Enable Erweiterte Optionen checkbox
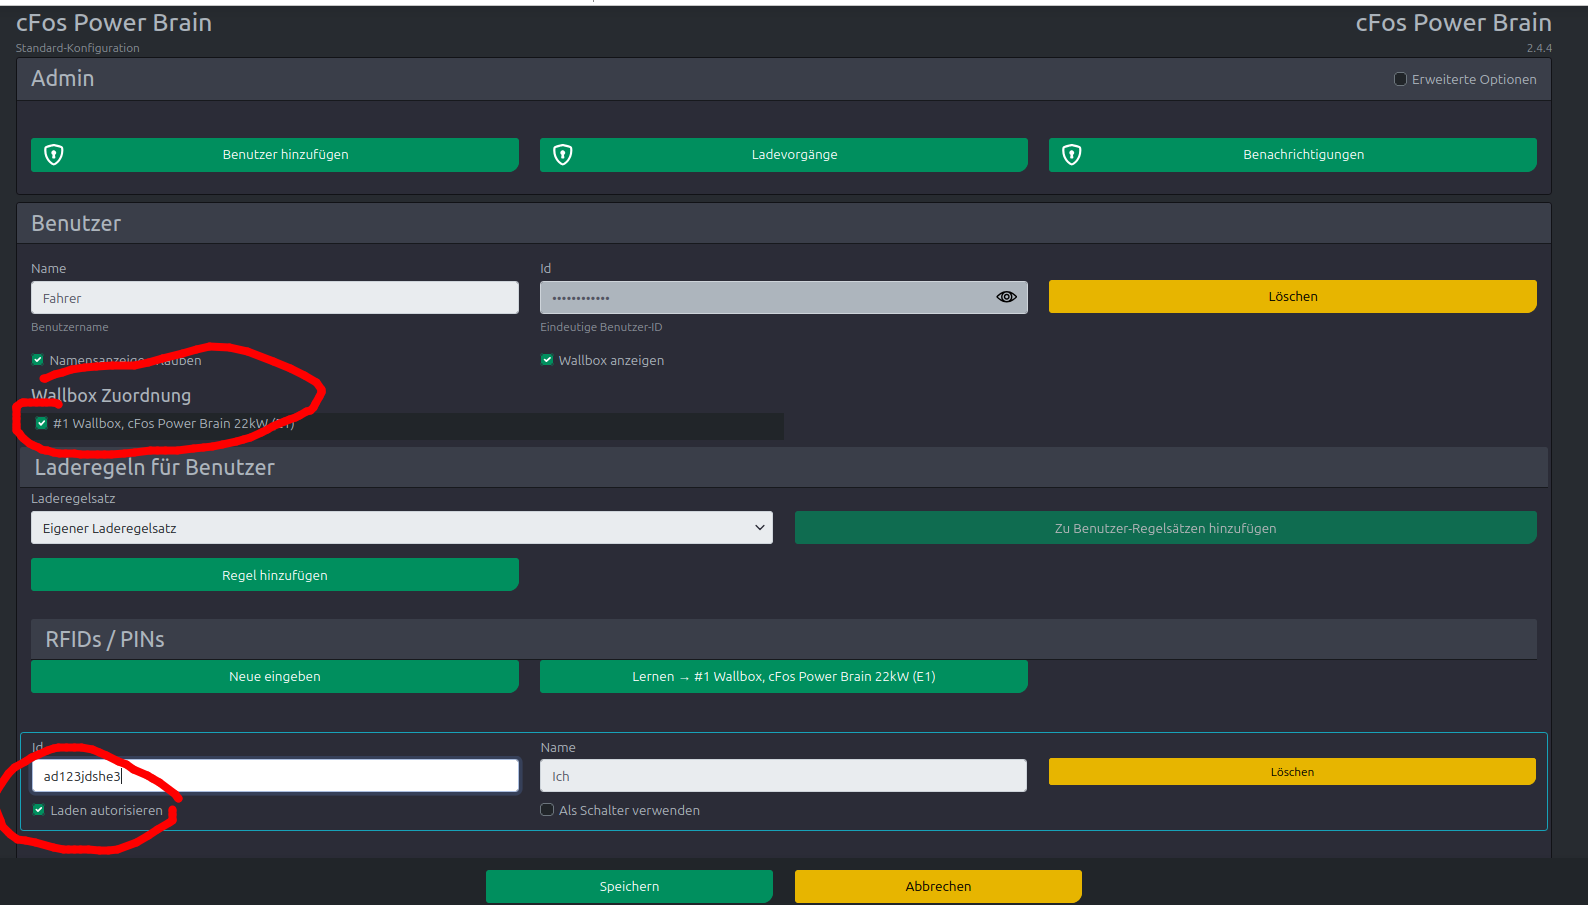The image size is (1588, 905). (1400, 79)
